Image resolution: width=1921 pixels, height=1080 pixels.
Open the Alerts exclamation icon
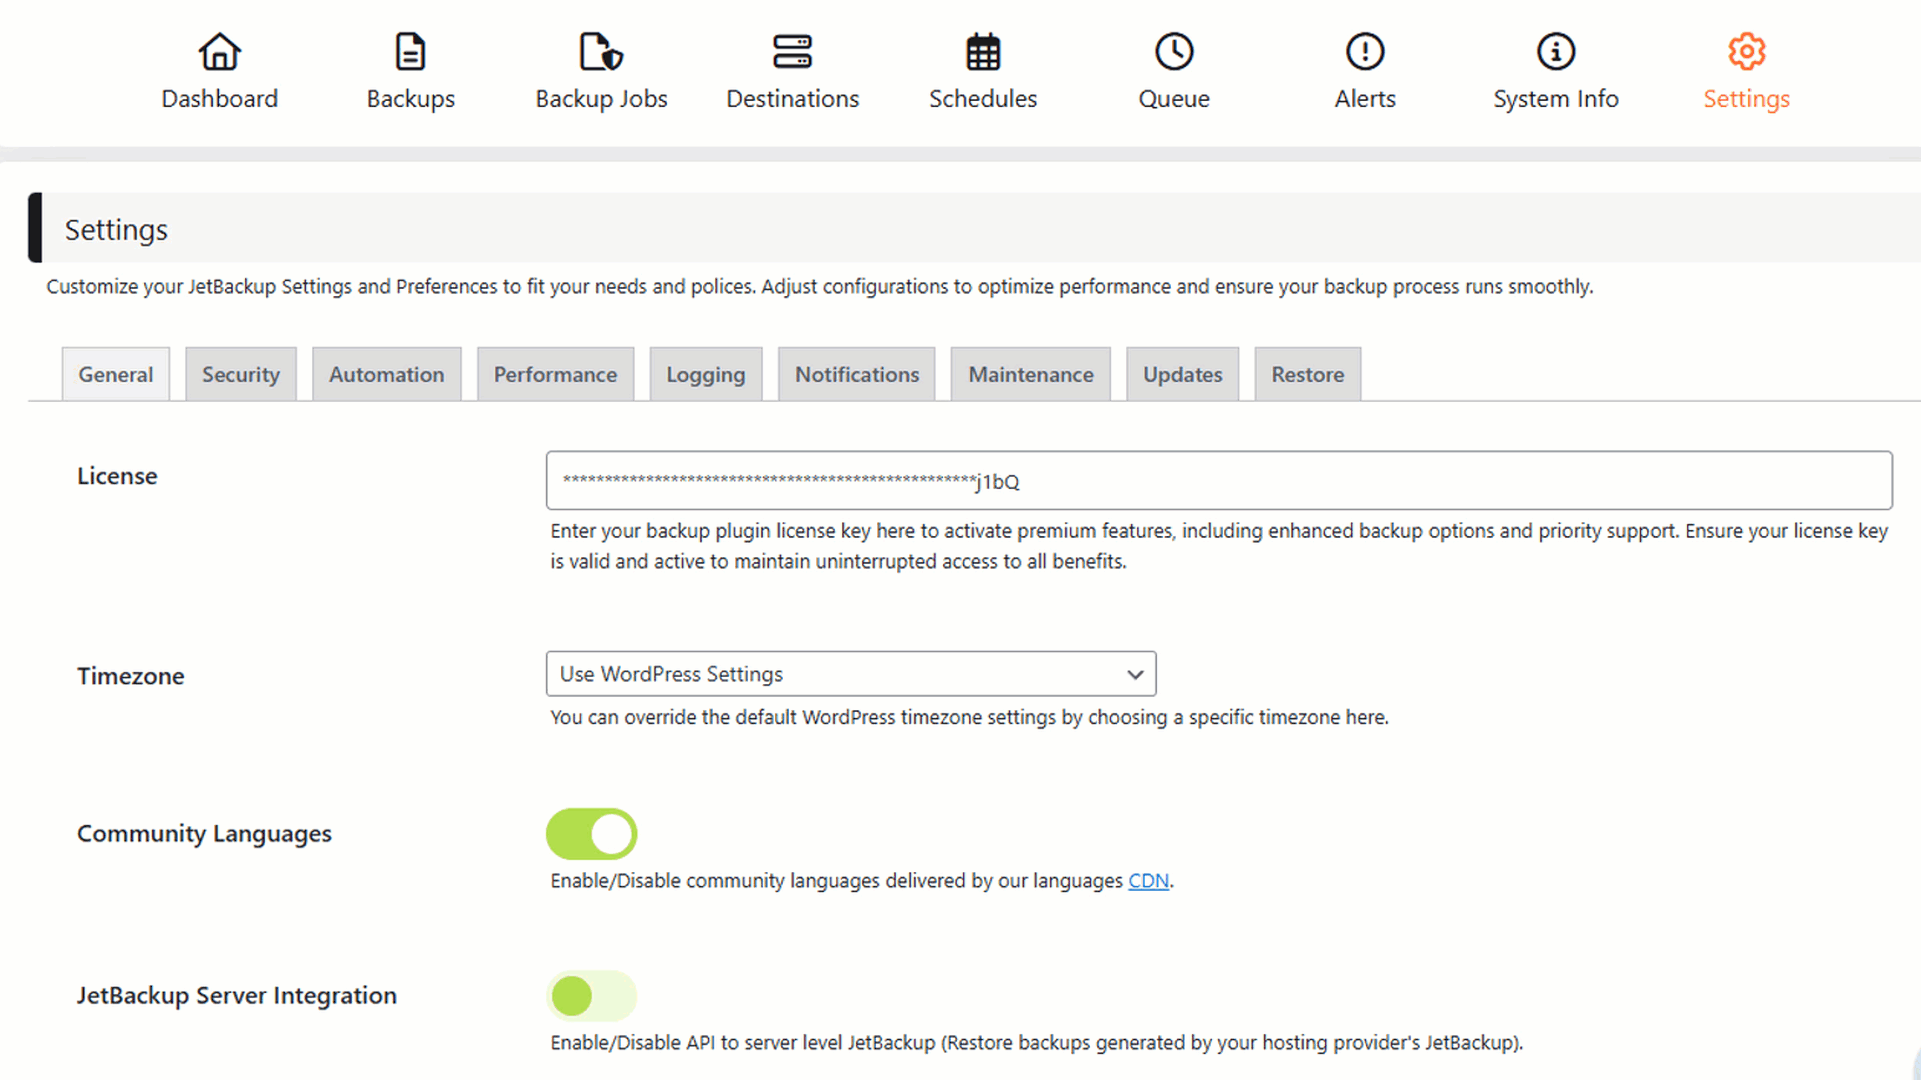coord(1365,52)
